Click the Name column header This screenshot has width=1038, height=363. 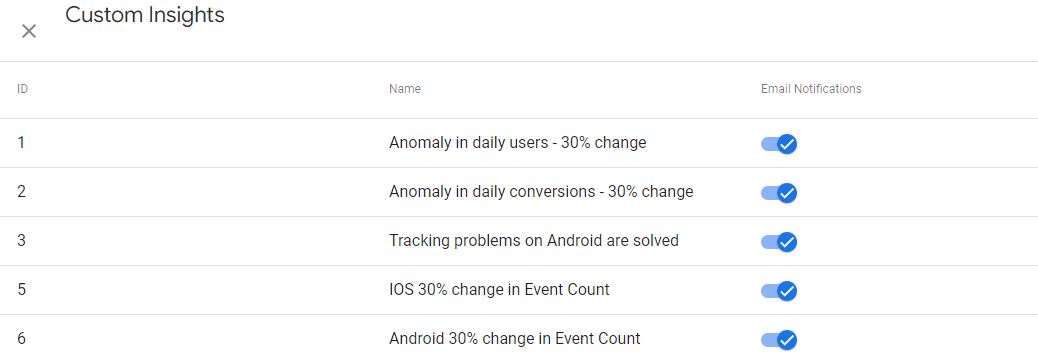(404, 89)
